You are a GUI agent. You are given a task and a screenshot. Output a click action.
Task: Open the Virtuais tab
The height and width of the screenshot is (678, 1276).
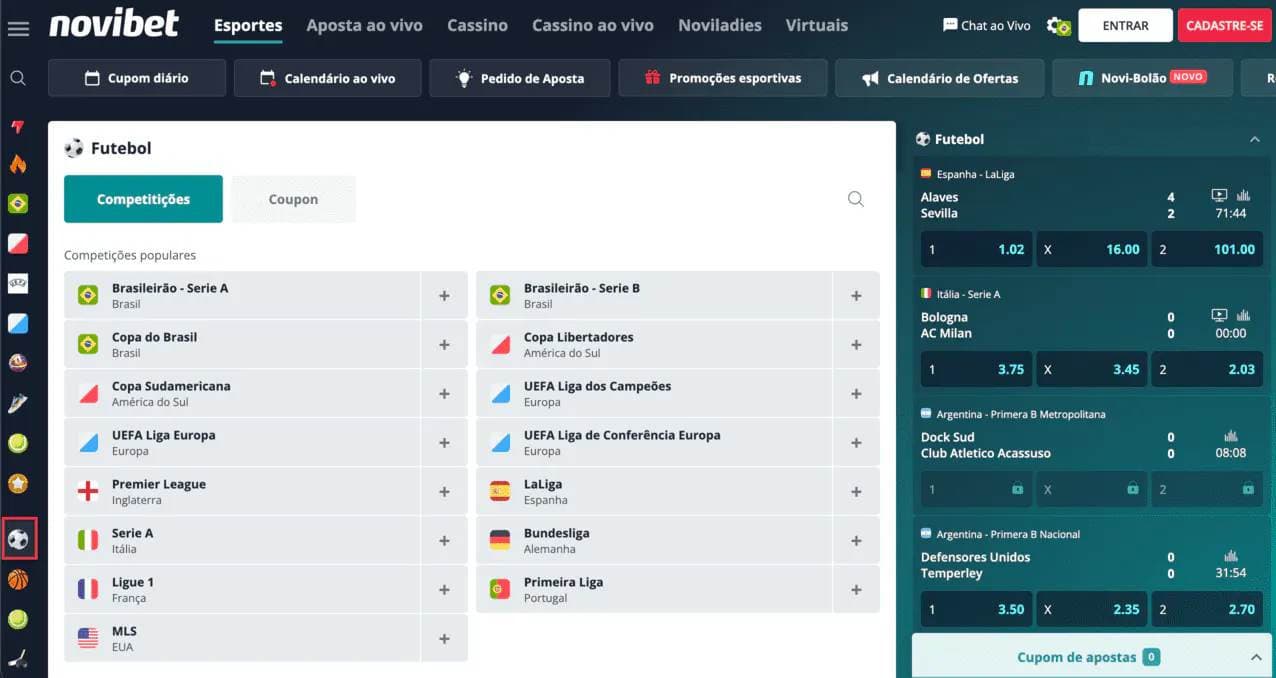pos(817,25)
